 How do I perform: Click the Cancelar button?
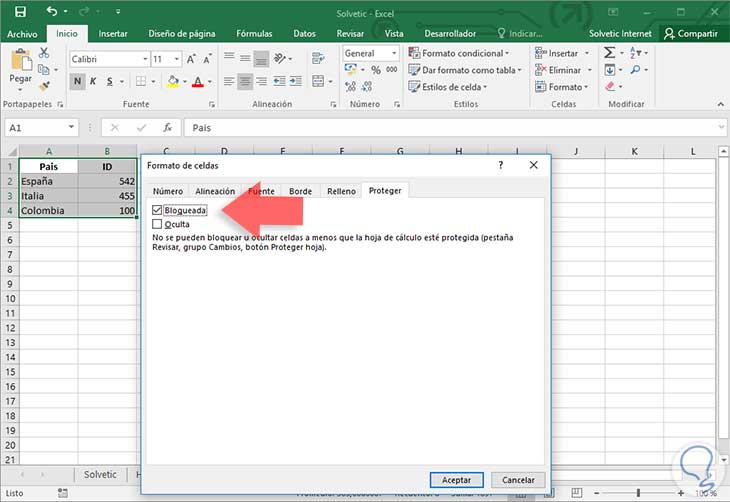[518, 480]
